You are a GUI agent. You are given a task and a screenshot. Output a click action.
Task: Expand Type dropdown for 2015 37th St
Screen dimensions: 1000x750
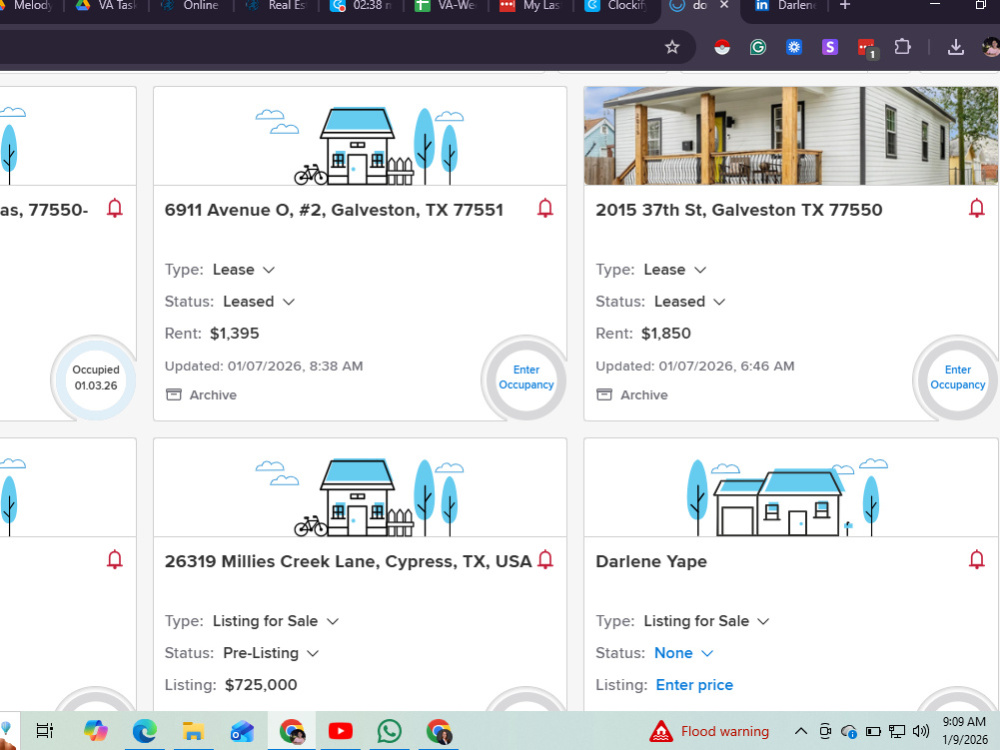click(700, 270)
